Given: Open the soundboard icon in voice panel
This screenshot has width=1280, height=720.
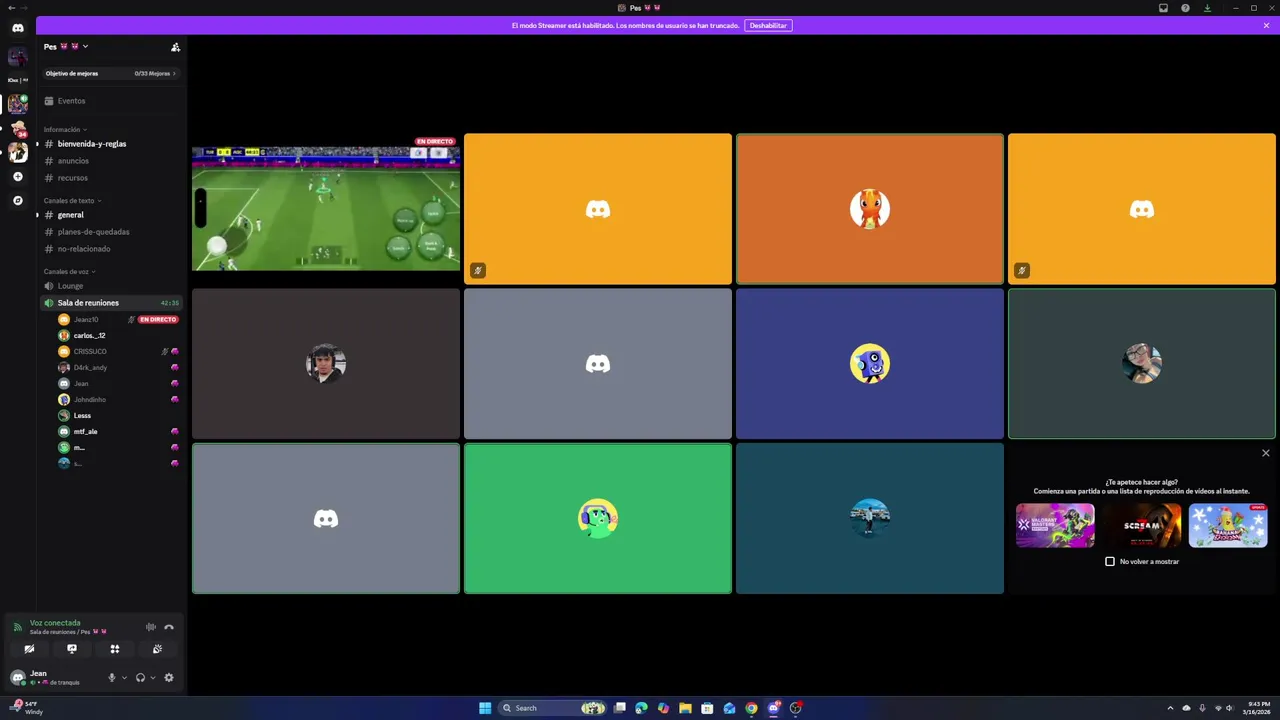Looking at the screenshot, I should click(x=157, y=649).
